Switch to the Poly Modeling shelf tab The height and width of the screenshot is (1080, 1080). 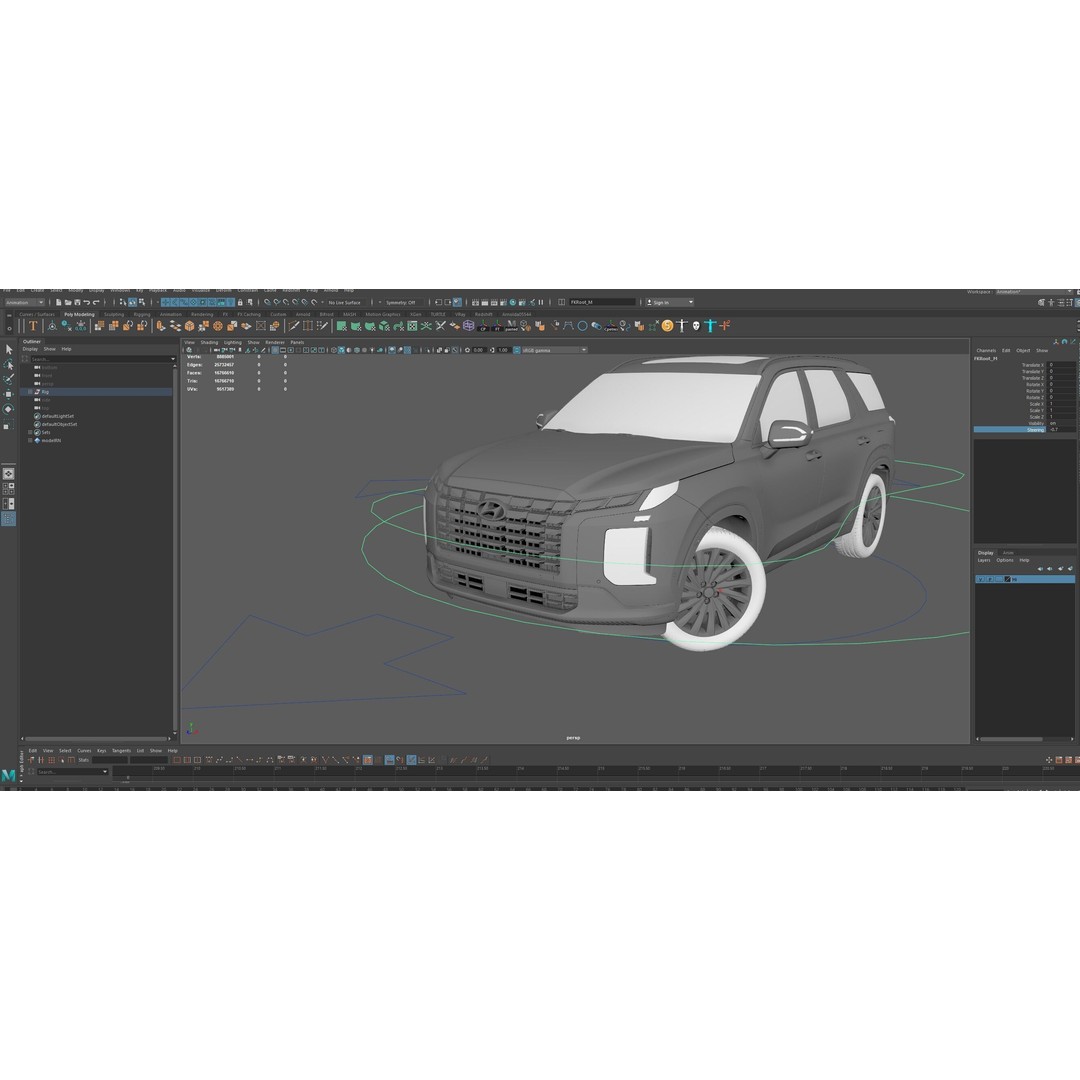[79, 314]
